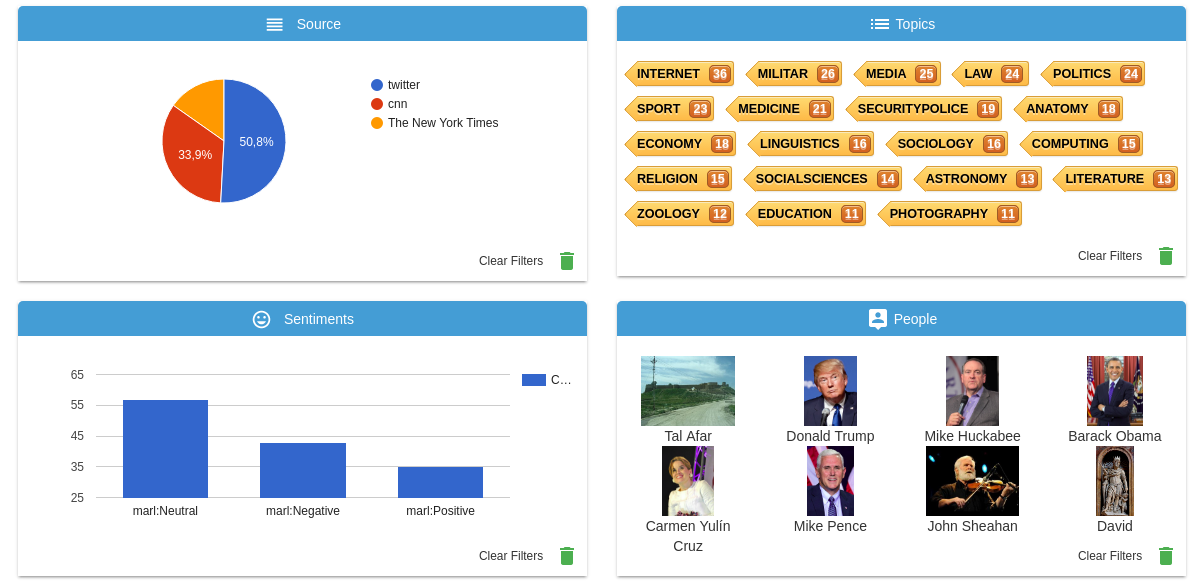
Task: Click the trash icon in Source panel
Action: [x=566, y=261]
